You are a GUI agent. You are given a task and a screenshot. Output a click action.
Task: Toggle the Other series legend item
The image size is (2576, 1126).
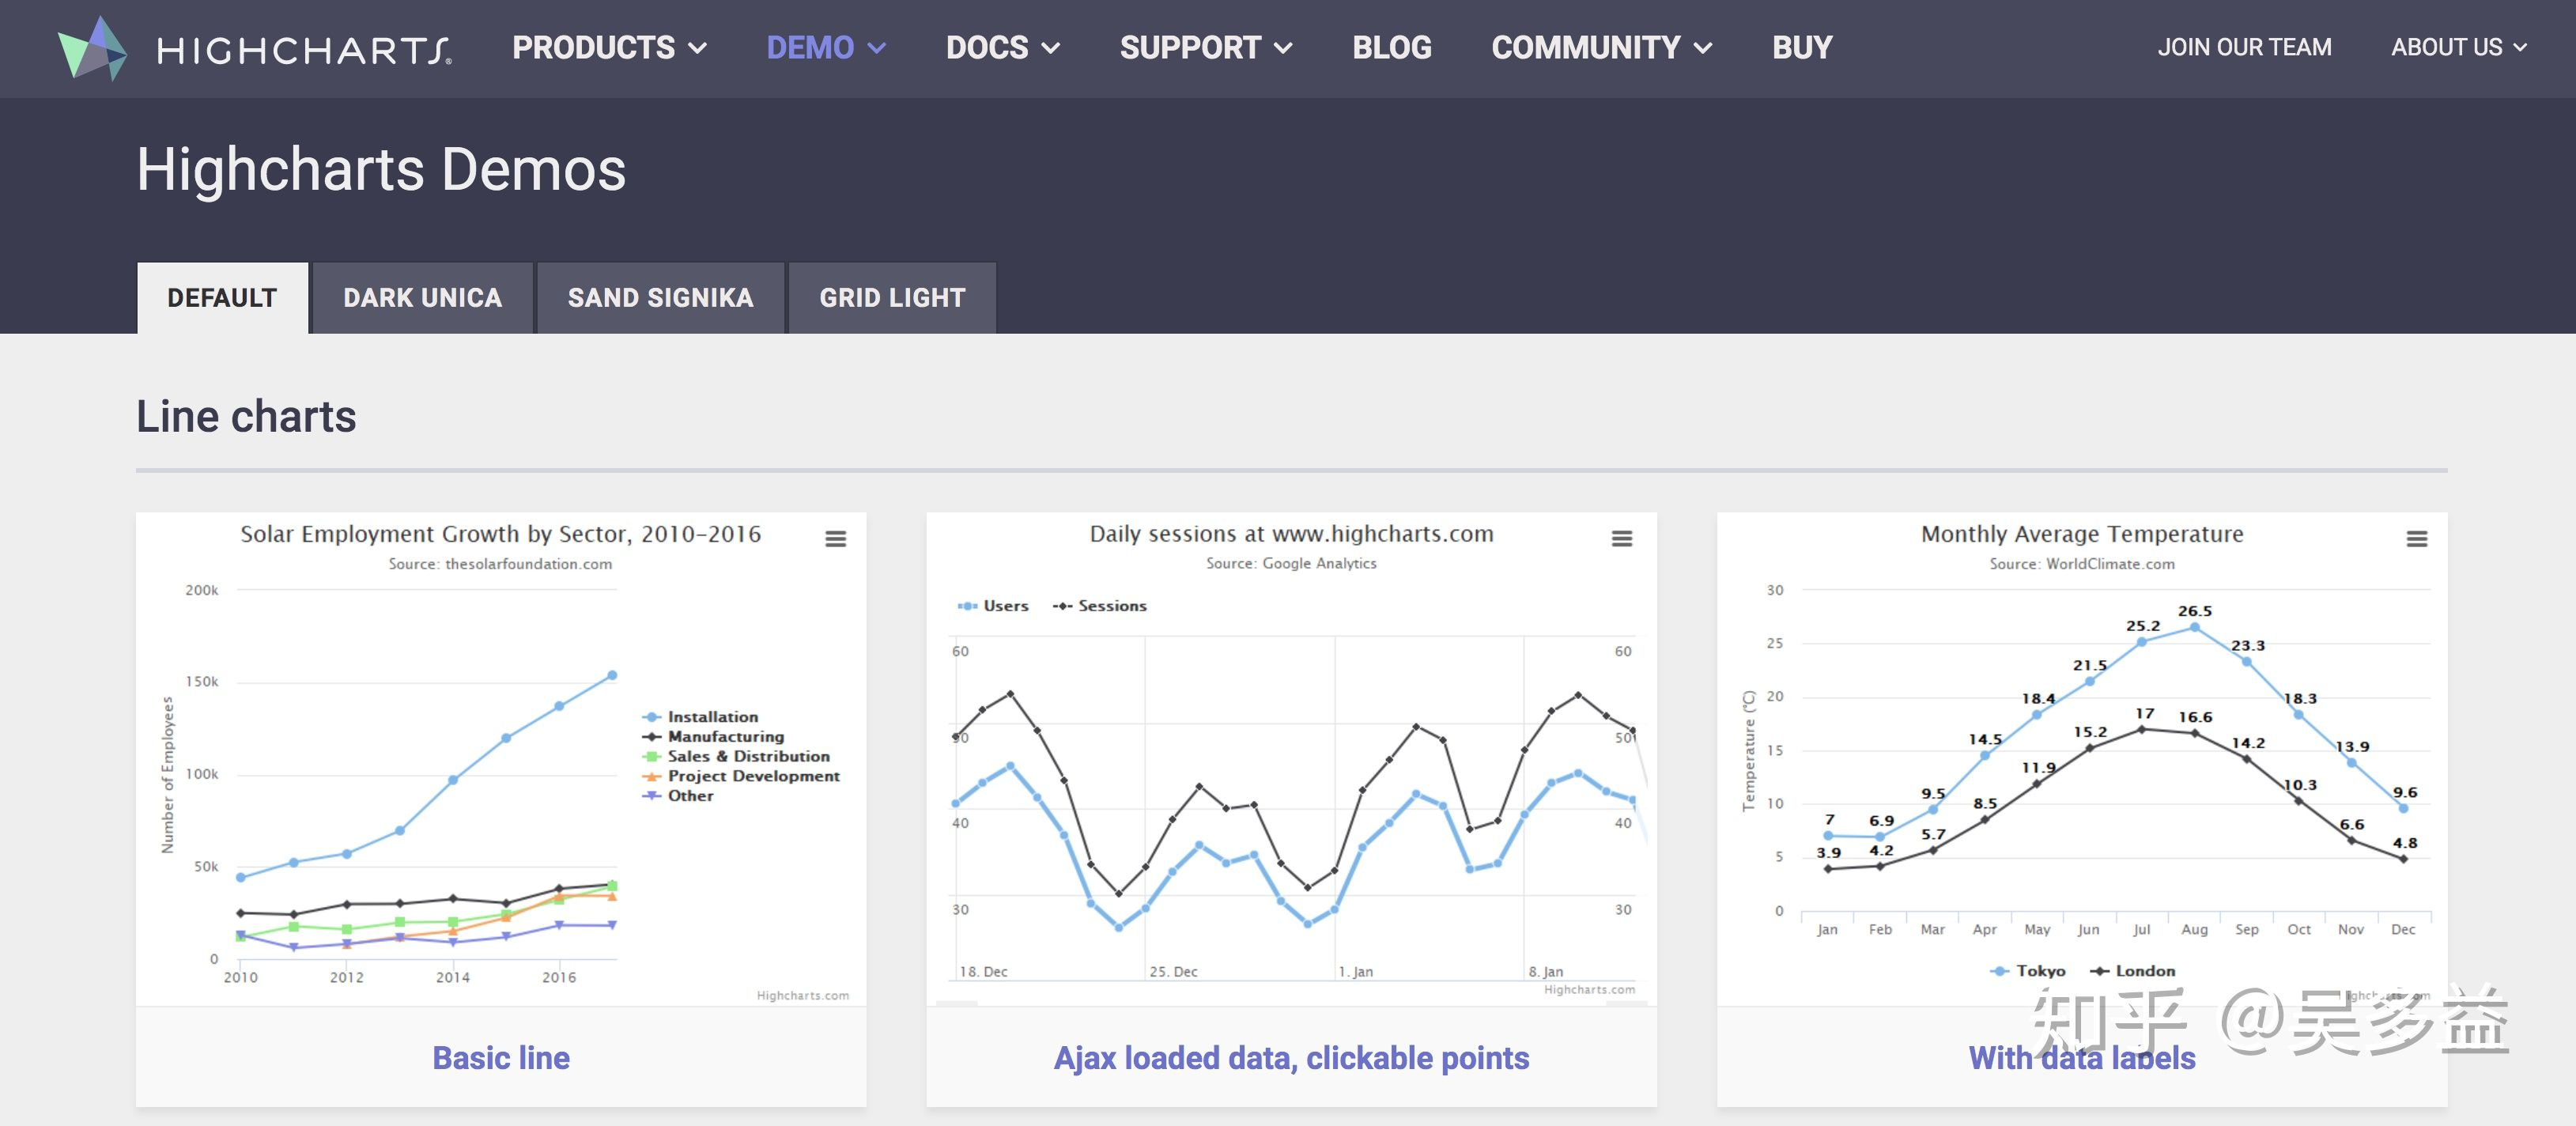tap(678, 796)
